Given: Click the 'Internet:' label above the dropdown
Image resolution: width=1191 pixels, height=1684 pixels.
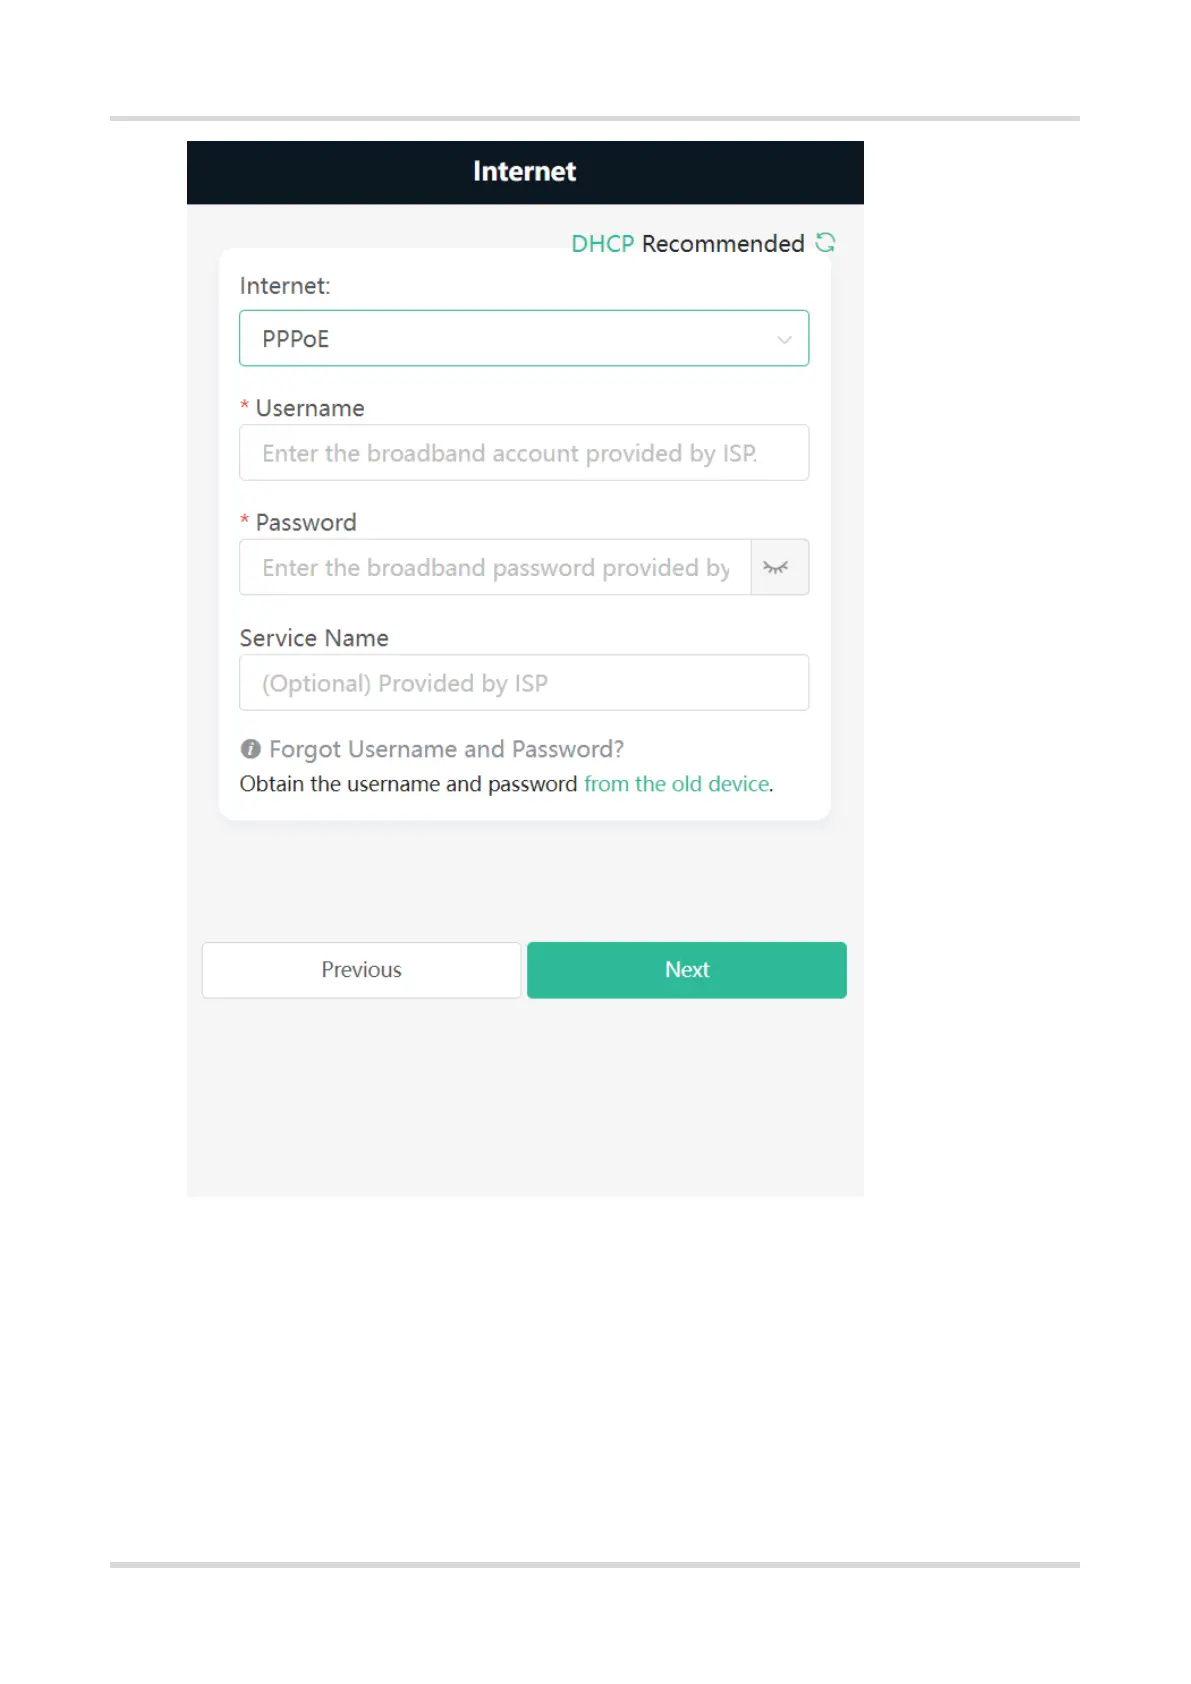Looking at the screenshot, I should coord(285,286).
